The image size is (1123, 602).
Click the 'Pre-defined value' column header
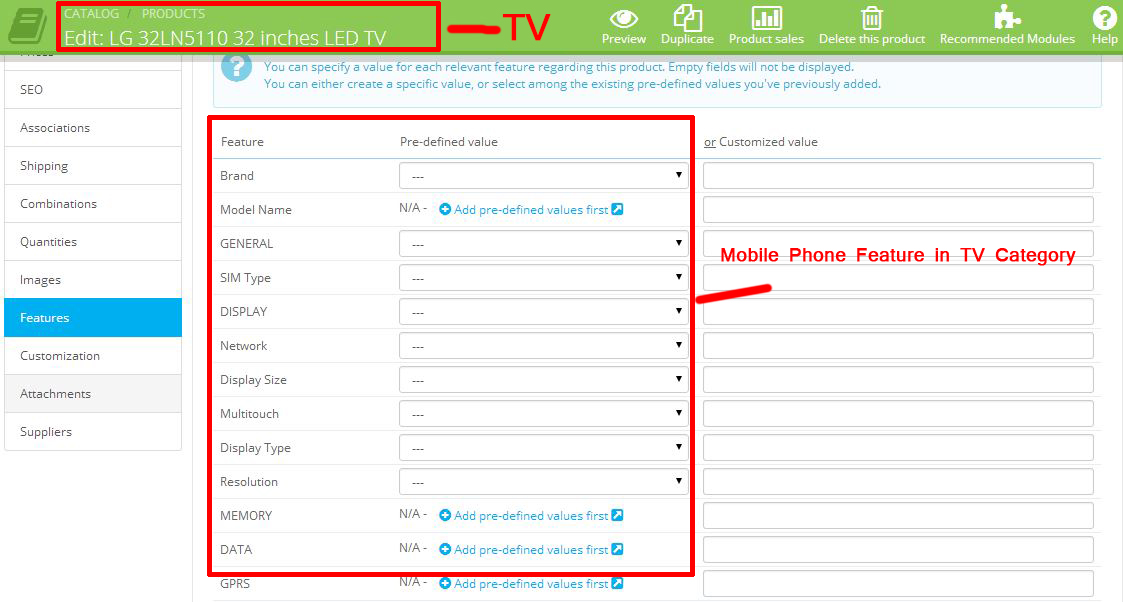[x=448, y=142]
